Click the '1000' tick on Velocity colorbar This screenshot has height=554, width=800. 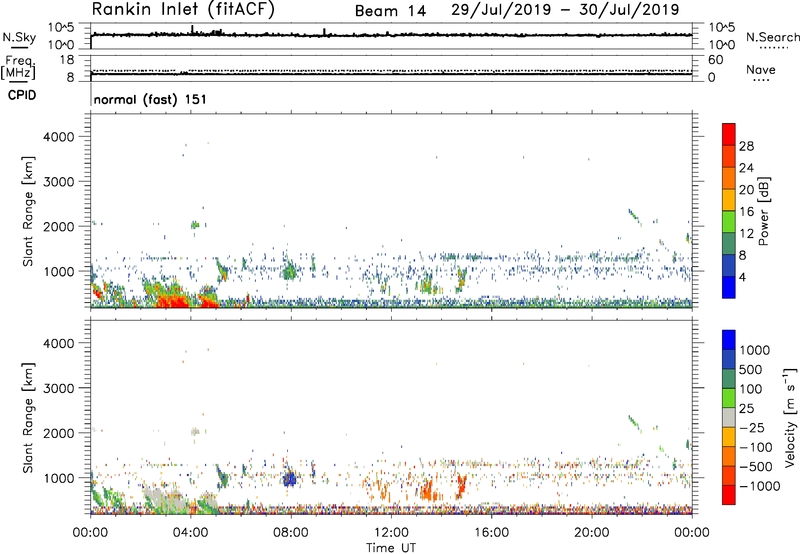(755, 350)
